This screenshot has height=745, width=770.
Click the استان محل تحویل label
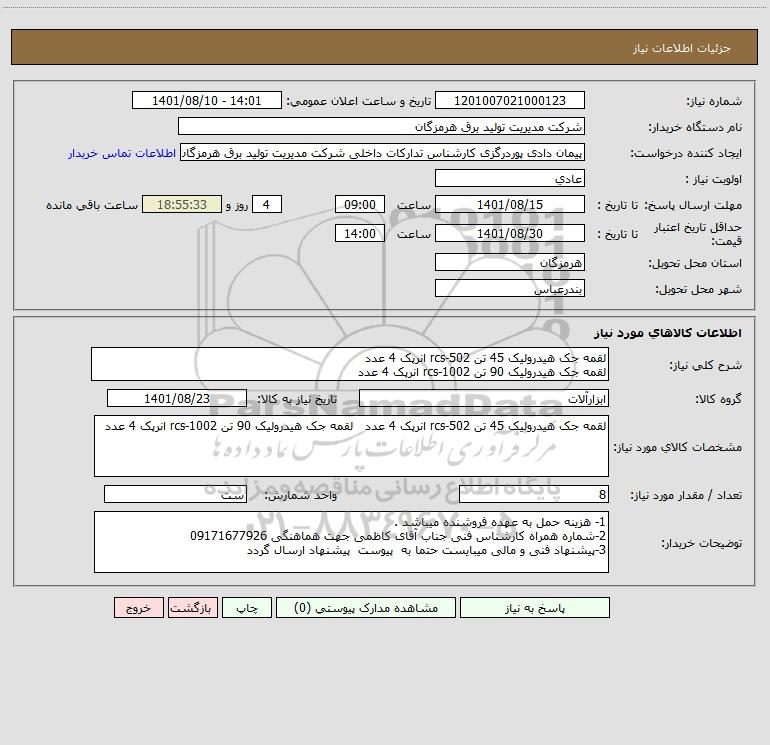pyautogui.click(x=695, y=263)
